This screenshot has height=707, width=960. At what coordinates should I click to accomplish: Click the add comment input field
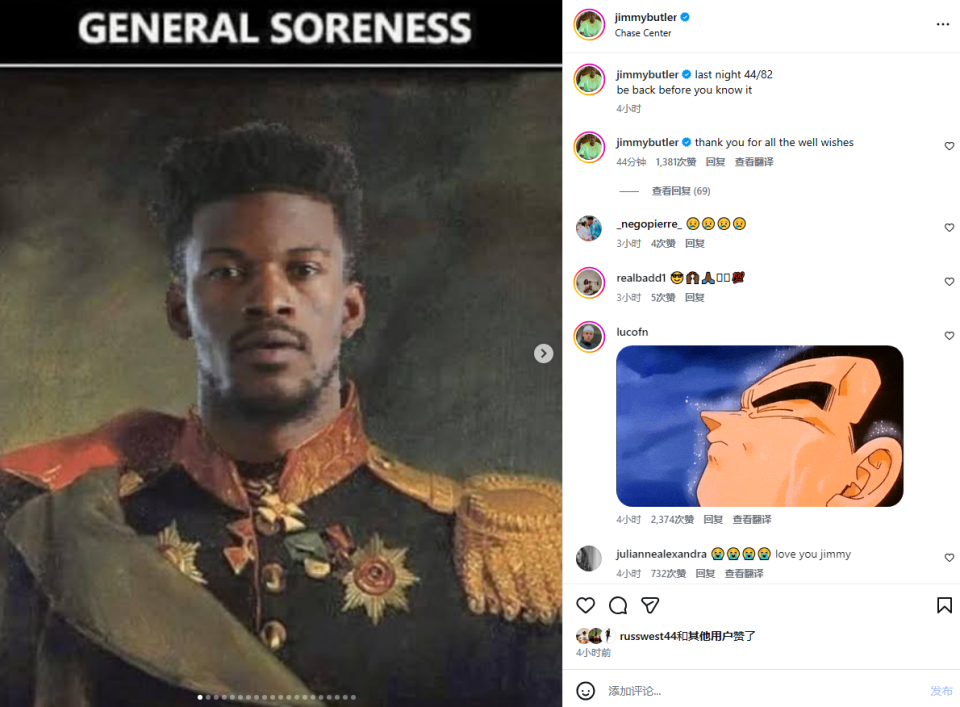[760, 690]
